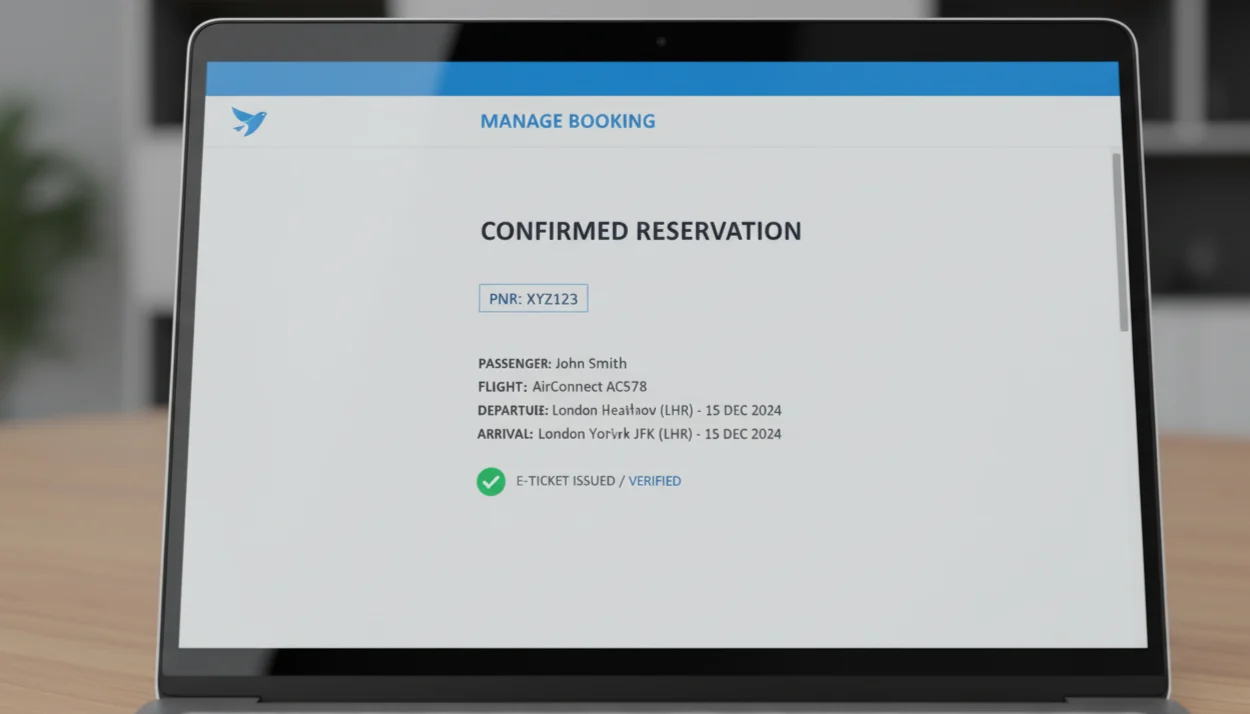
Task: Click the blue bird airline logo
Action: coord(248,121)
